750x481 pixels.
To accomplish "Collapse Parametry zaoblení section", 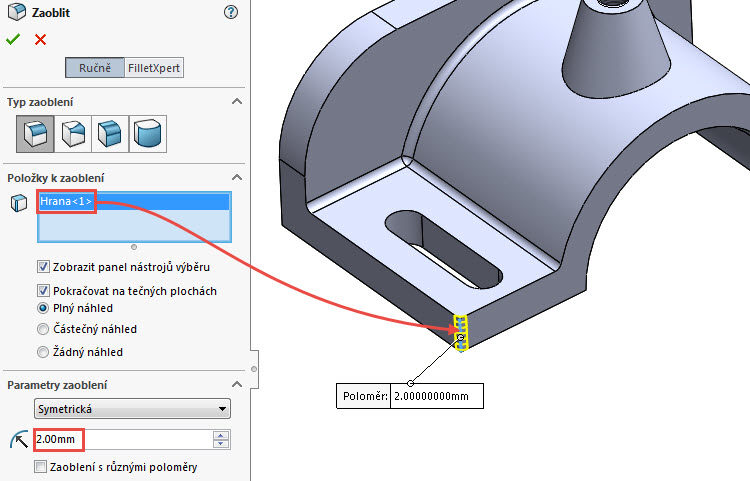I will click(x=237, y=385).
